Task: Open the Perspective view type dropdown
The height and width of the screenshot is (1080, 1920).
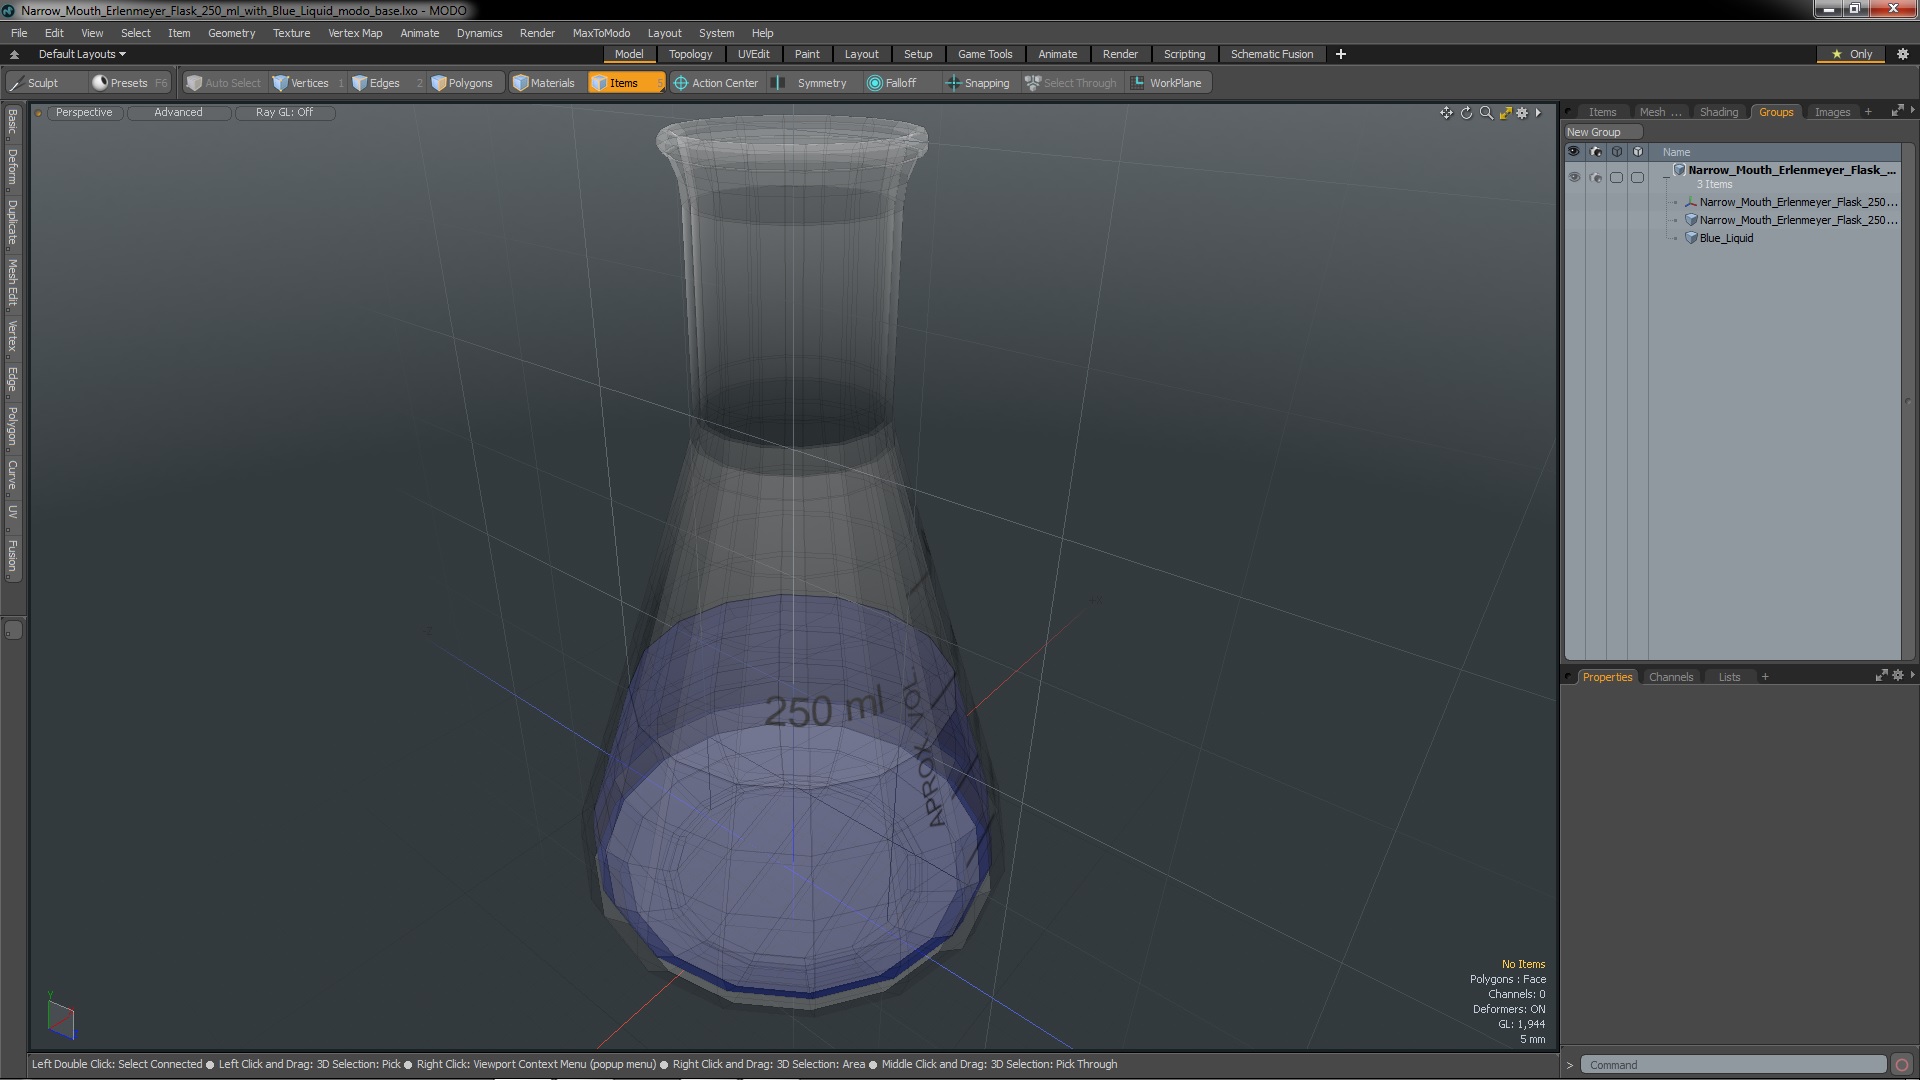Action: pos(84,112)
